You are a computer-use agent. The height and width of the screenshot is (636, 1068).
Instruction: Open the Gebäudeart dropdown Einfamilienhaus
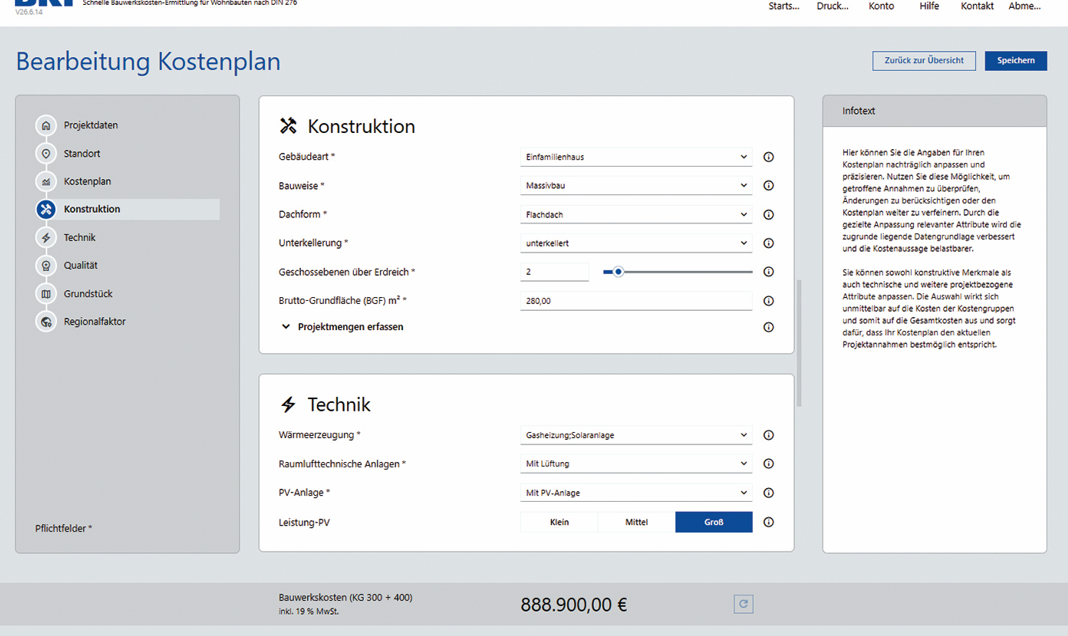[636, 157]
